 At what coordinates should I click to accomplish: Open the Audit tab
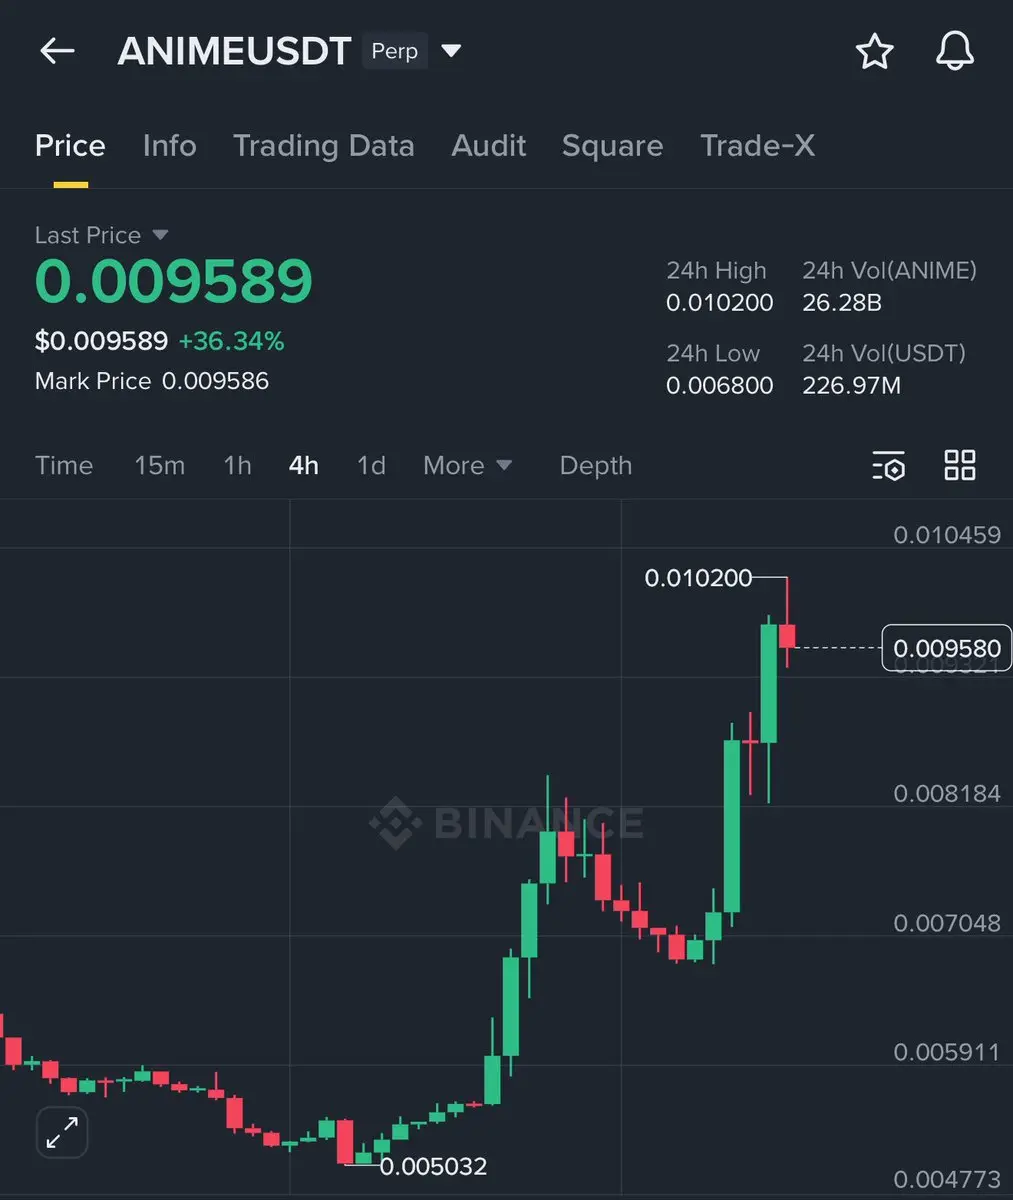click(x=489, y=146)
